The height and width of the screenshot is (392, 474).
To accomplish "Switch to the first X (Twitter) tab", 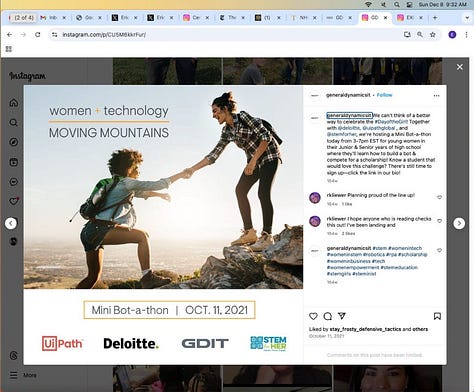I will tap(124, 18).
